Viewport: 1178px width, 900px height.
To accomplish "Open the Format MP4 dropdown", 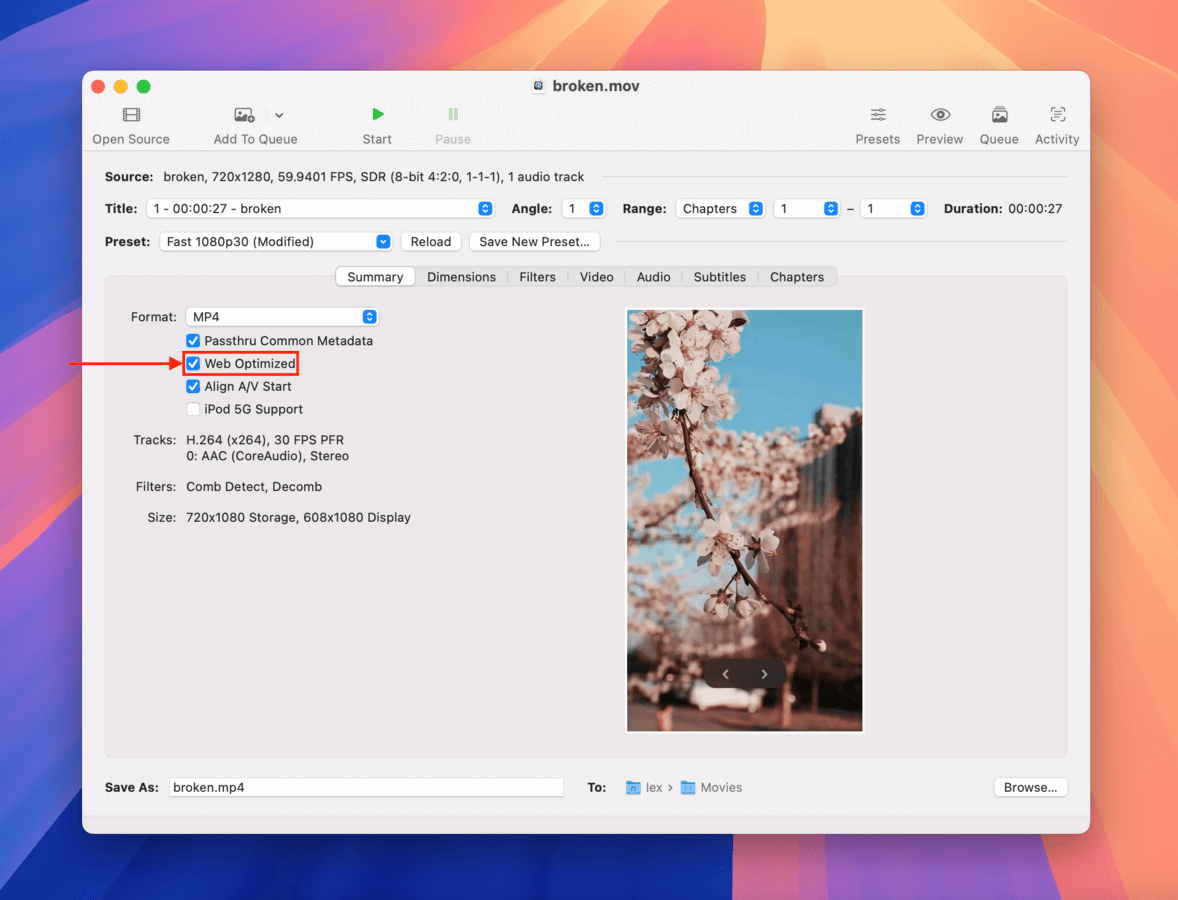I will [282, 317].
